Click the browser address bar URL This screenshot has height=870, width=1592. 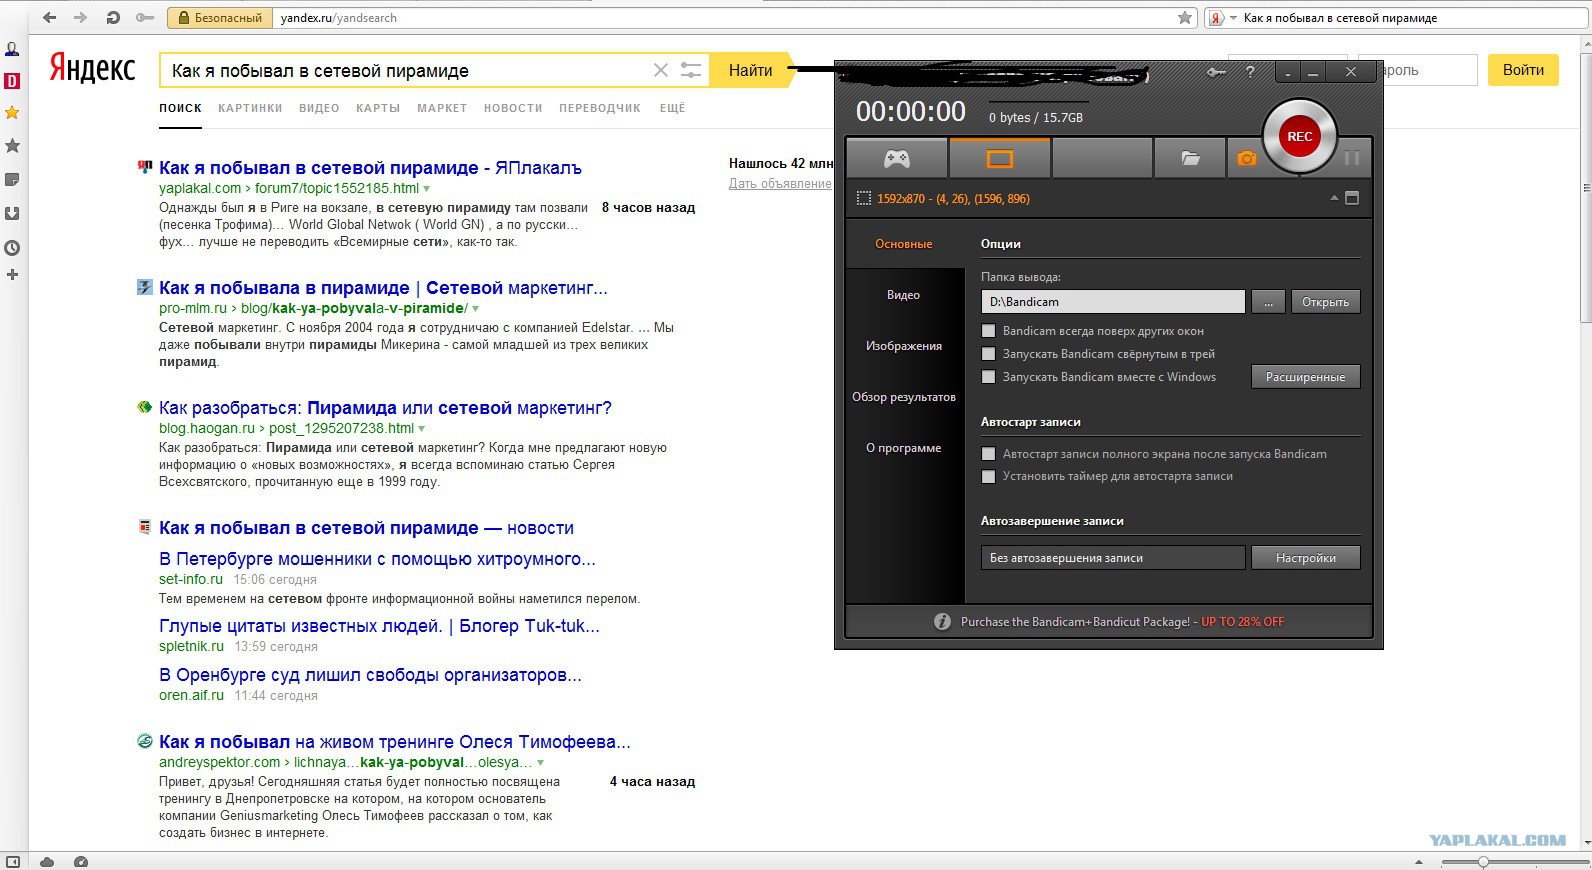click(x=338, y=18)
